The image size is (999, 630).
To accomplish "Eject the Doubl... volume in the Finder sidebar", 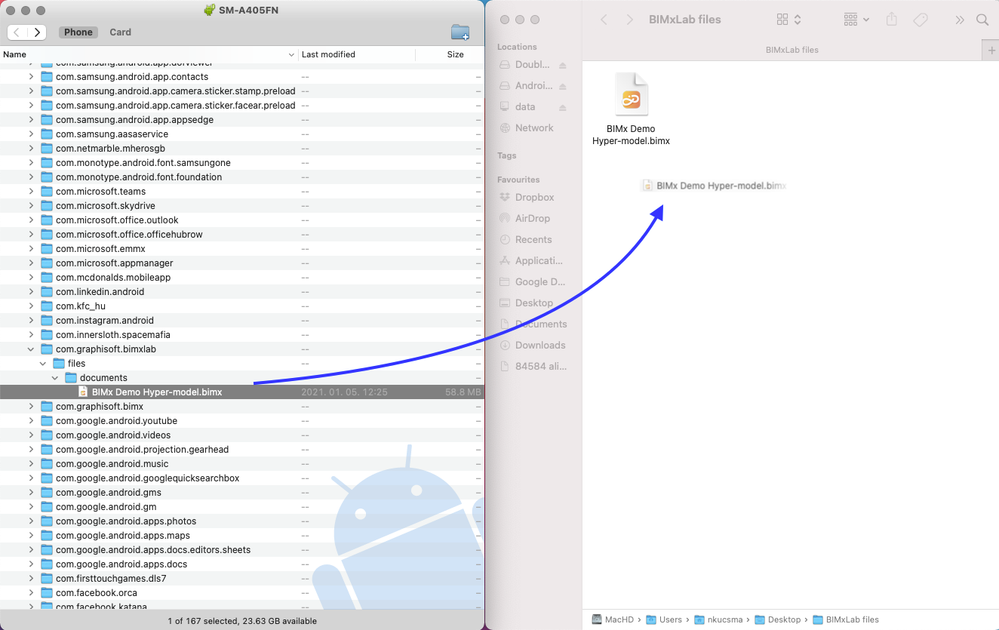I will click(x=563, y=65).
